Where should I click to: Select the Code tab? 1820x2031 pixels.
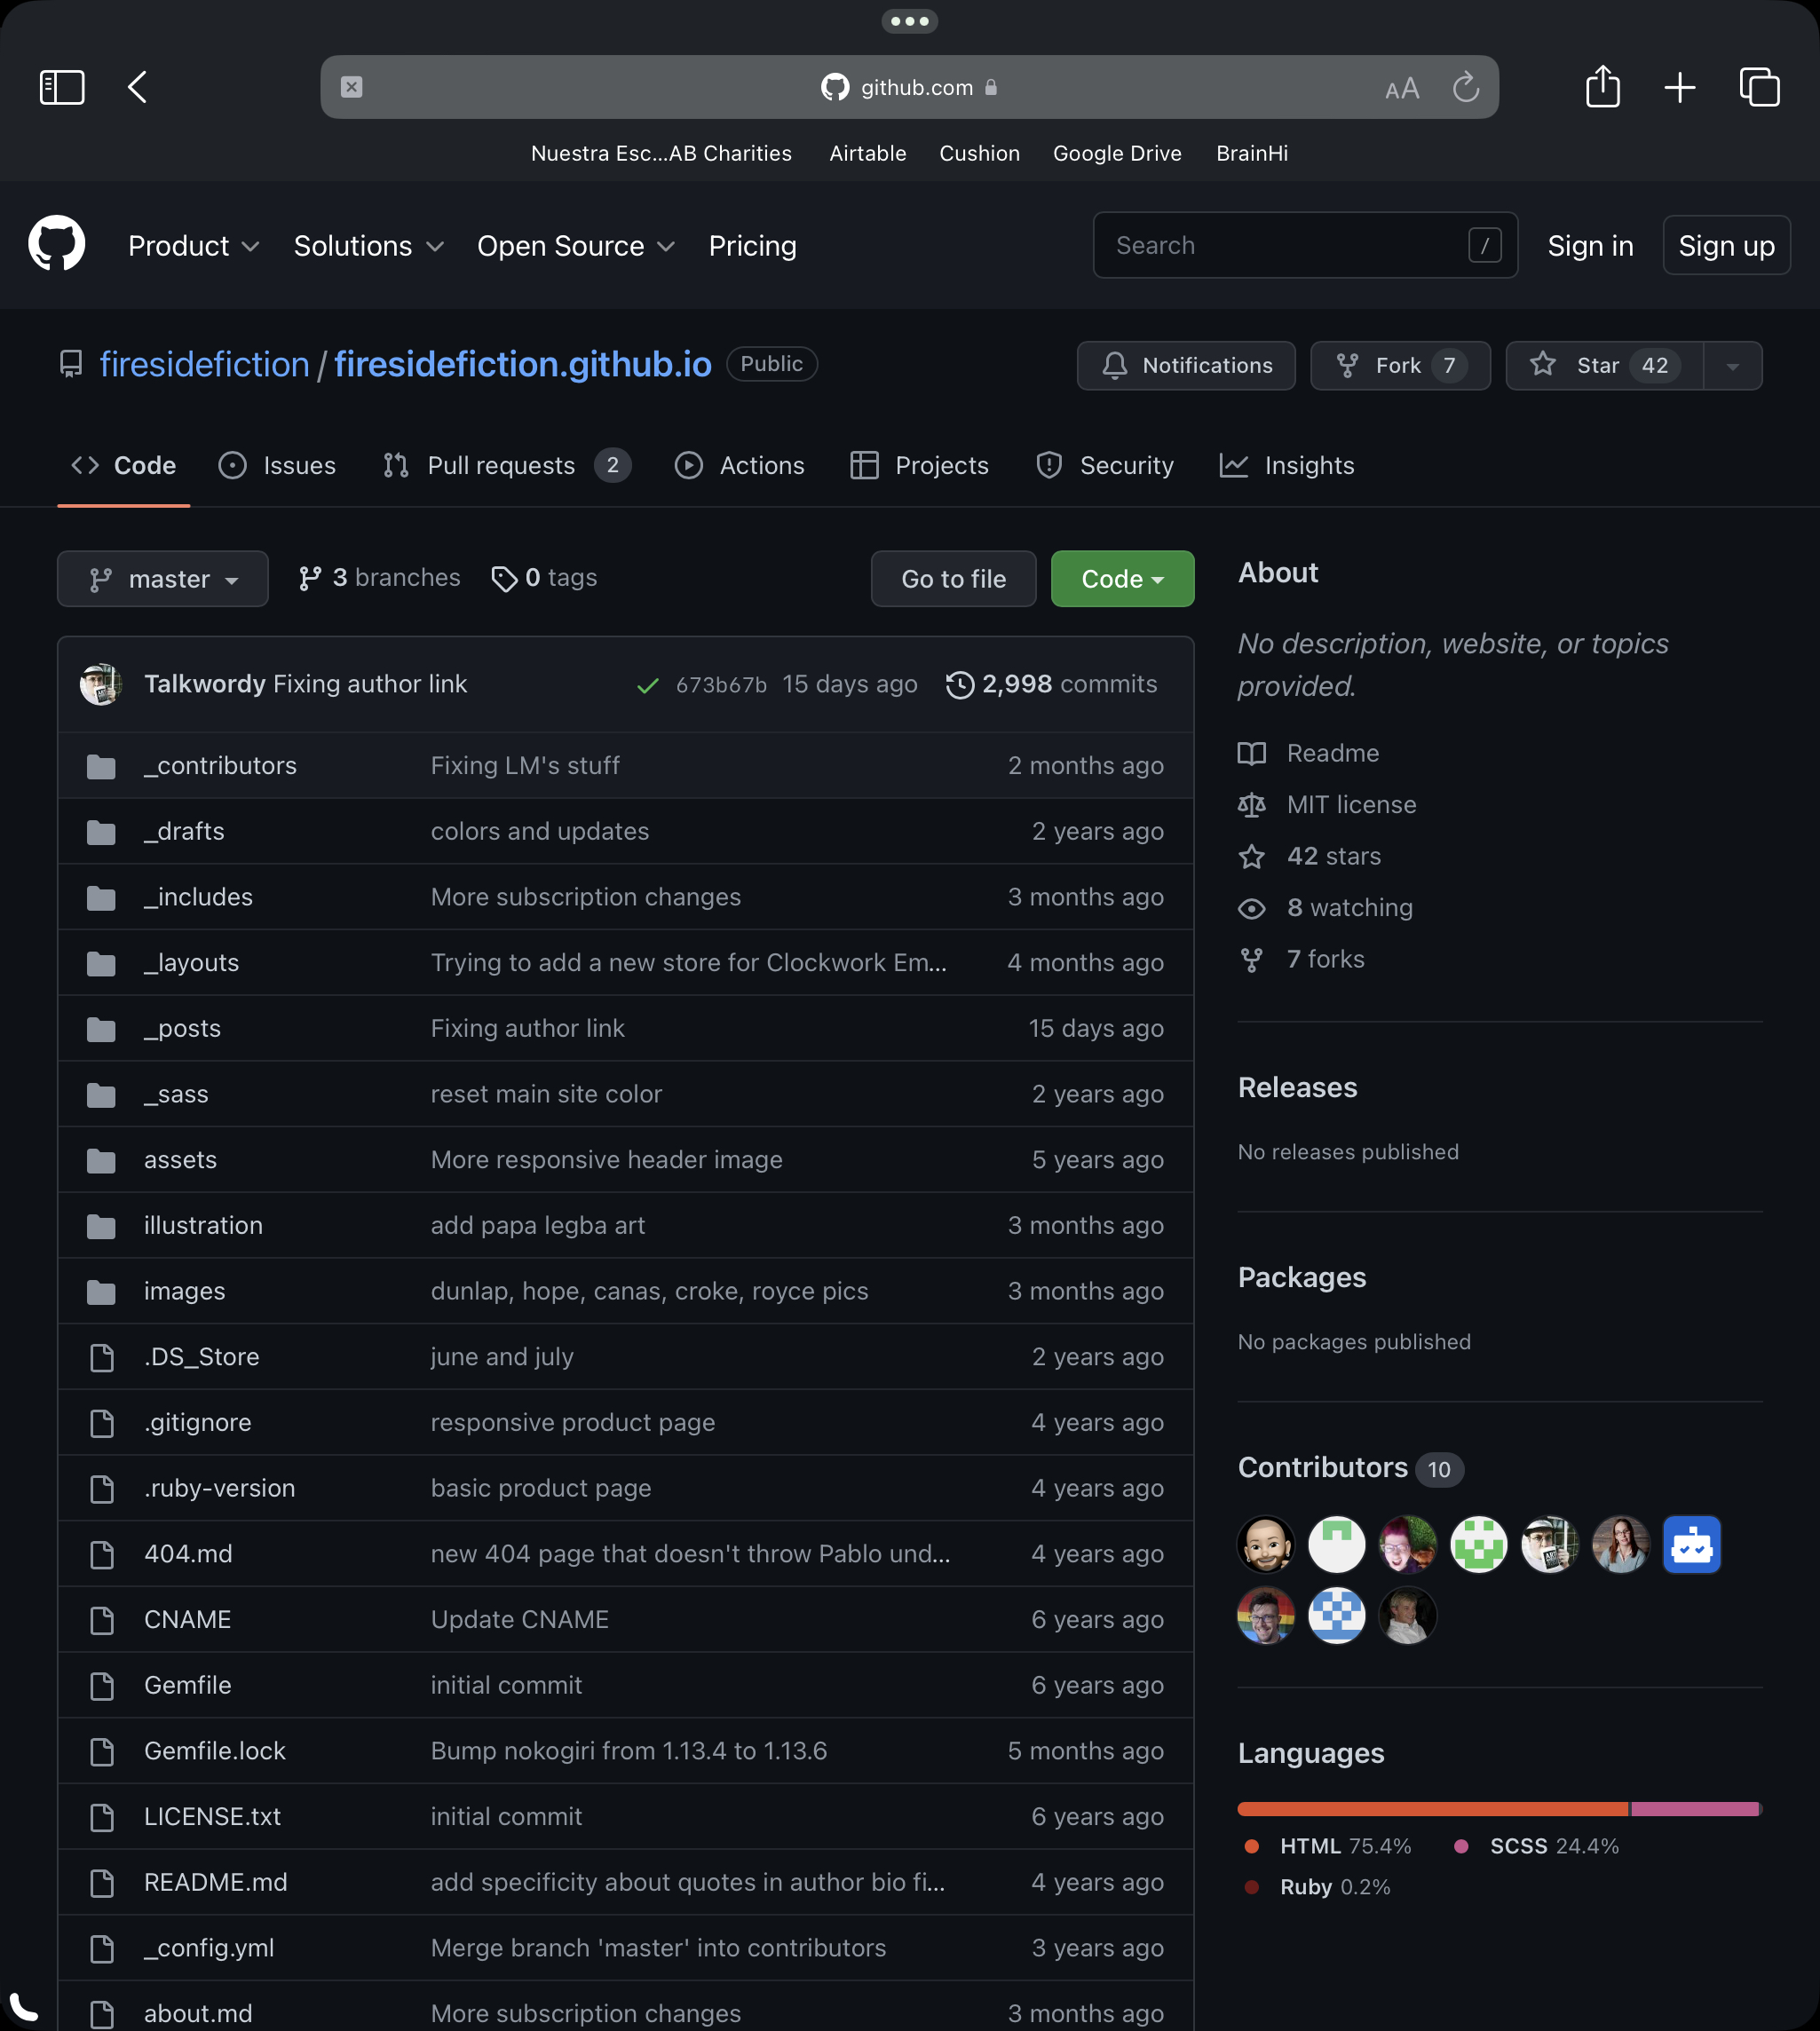pos(124,466)
